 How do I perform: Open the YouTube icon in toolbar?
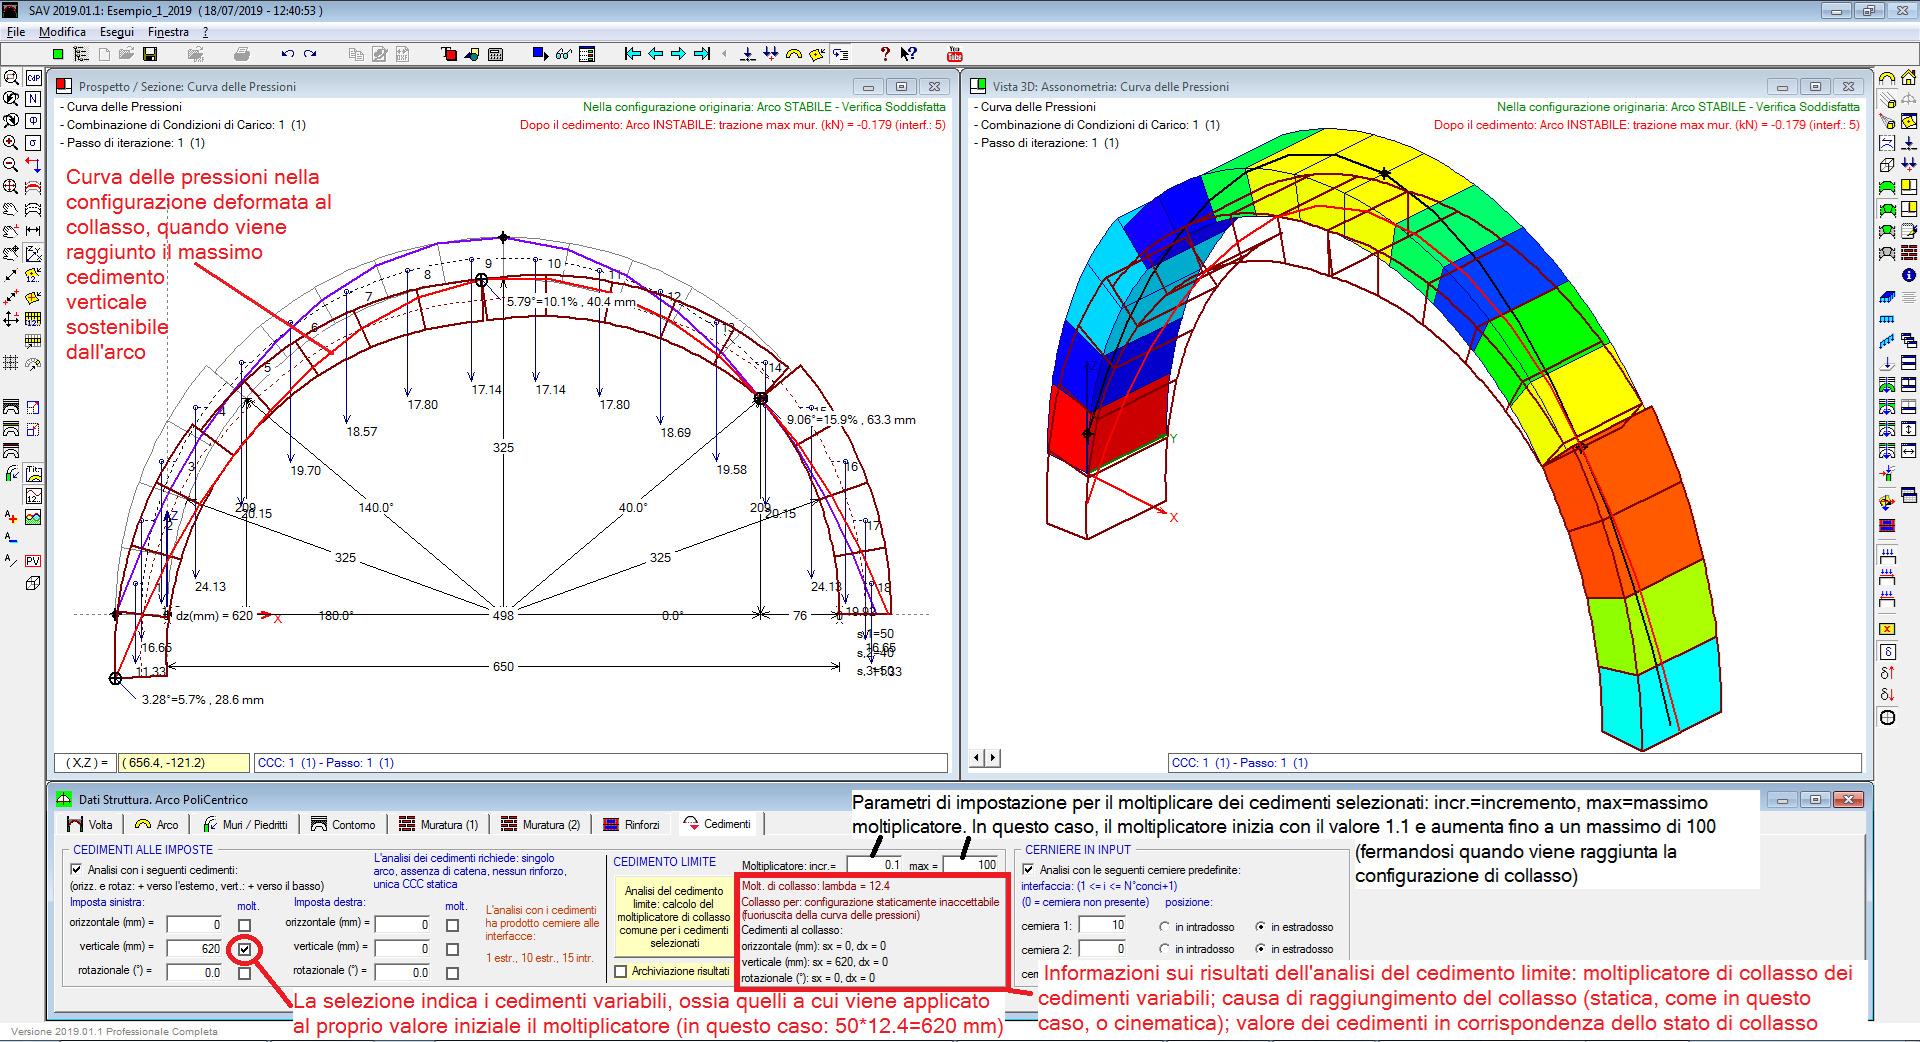coord(954,54)
